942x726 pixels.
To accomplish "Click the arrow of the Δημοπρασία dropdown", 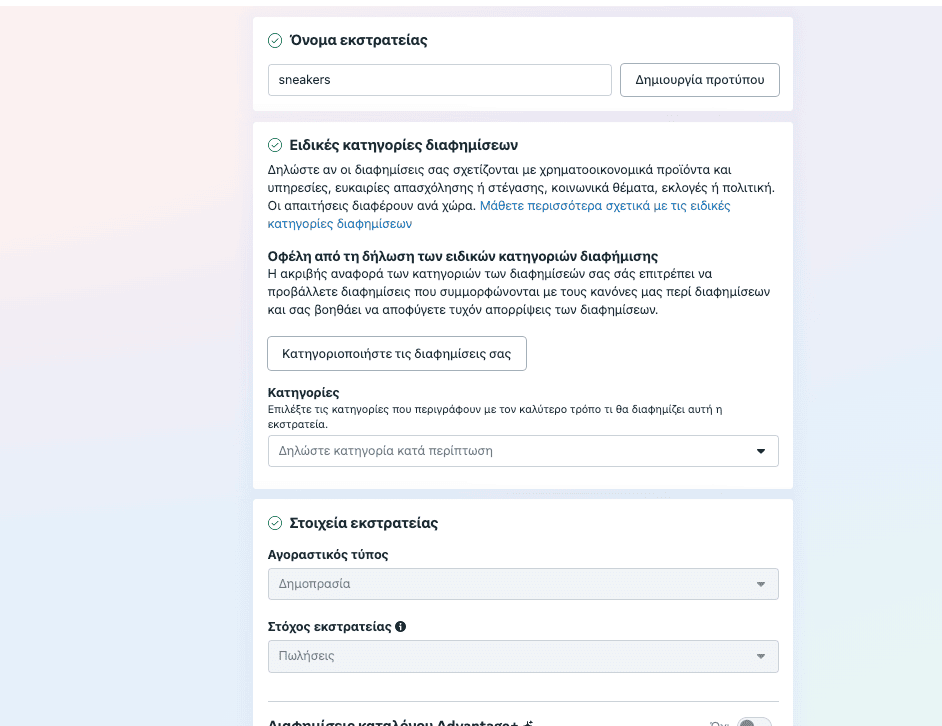I will tap(761, 584).
